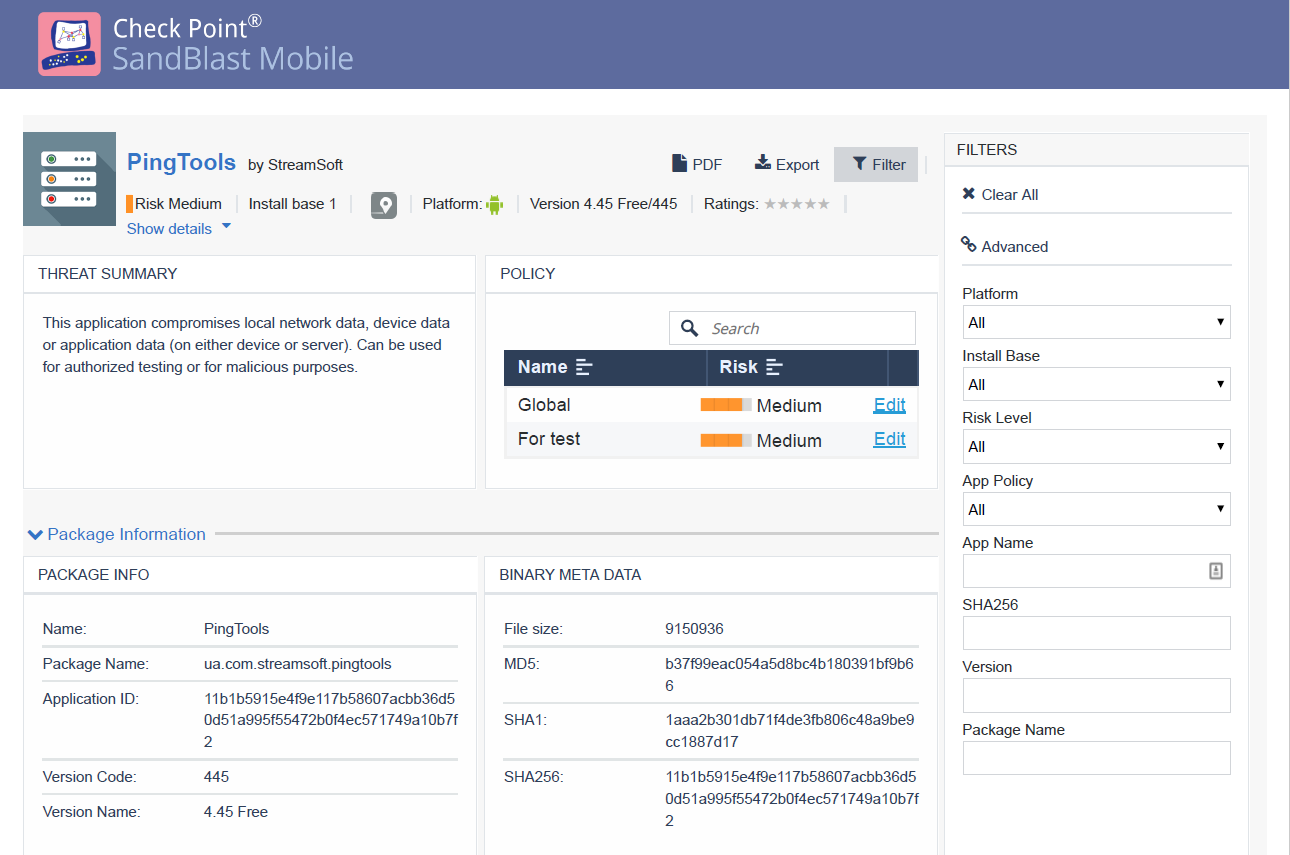Screen dimensions: 1290x855
Task: Click the THREAT SUMMARY panel heading
Action: [107, 273]
